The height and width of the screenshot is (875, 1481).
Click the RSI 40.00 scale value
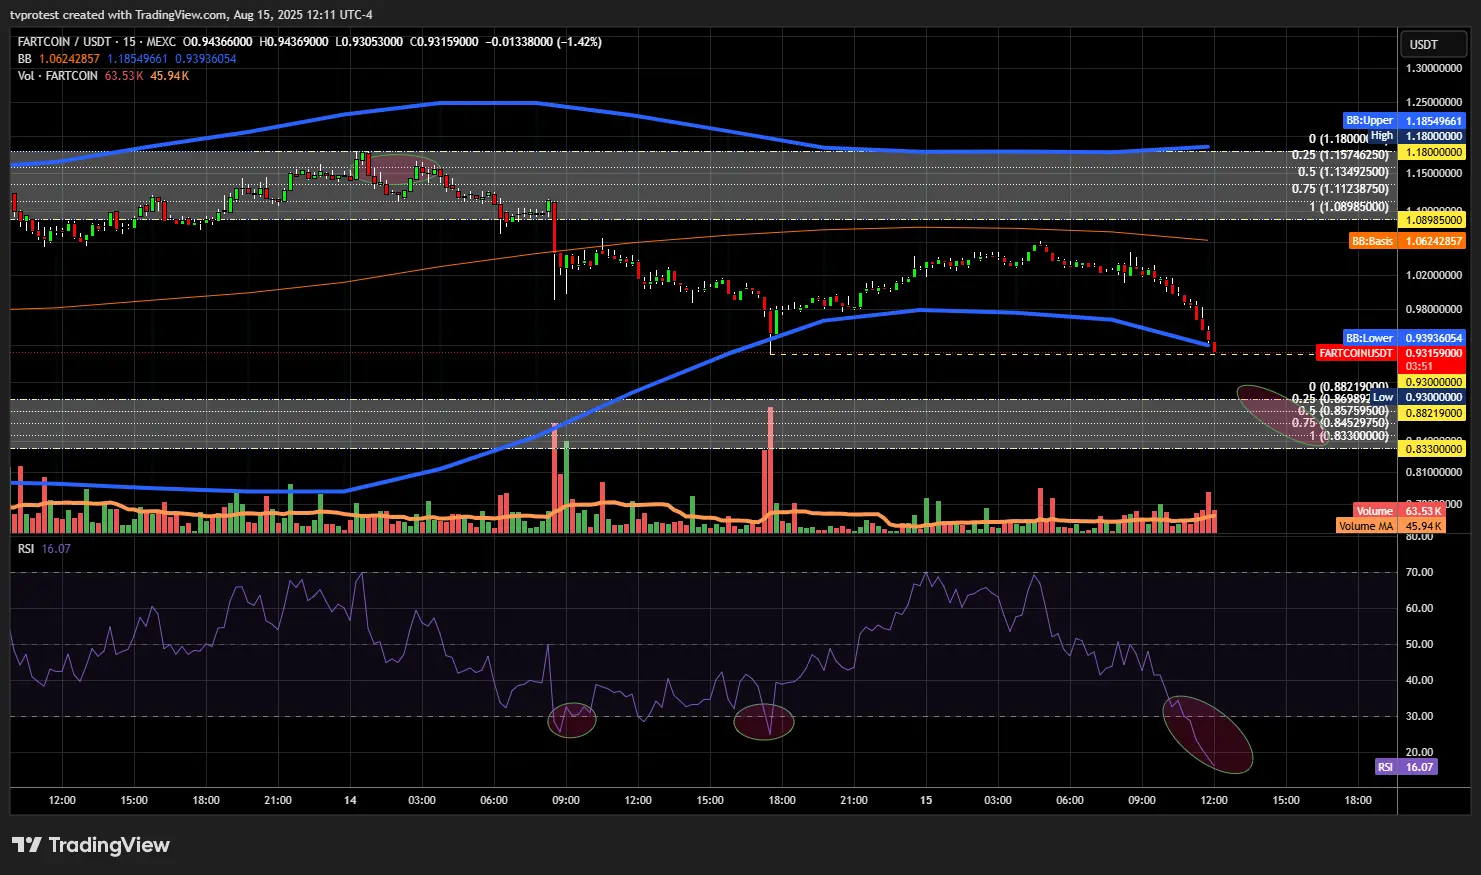(x=1419, y=680)
